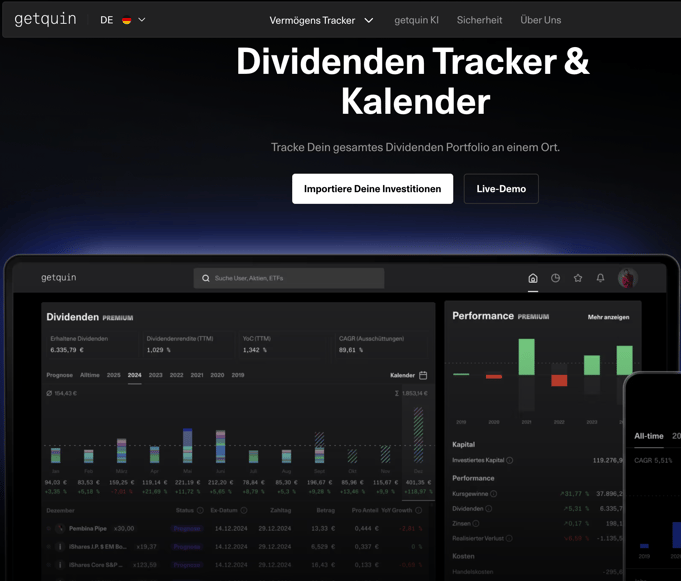
Task: Launch the Live-Demo
Action: pyautogui.click(x=501, y=189)
